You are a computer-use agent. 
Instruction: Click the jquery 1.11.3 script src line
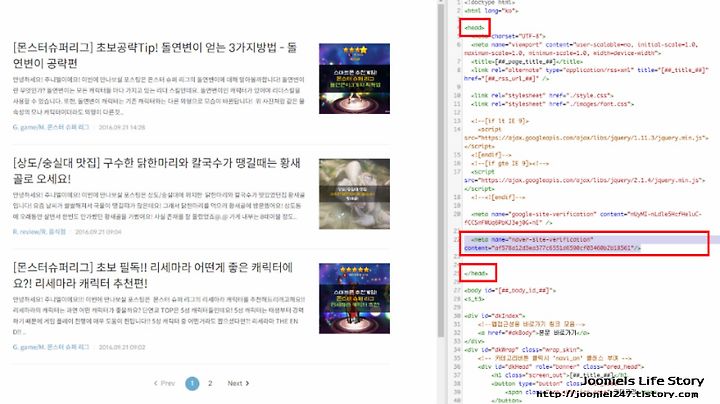point(586,138)
